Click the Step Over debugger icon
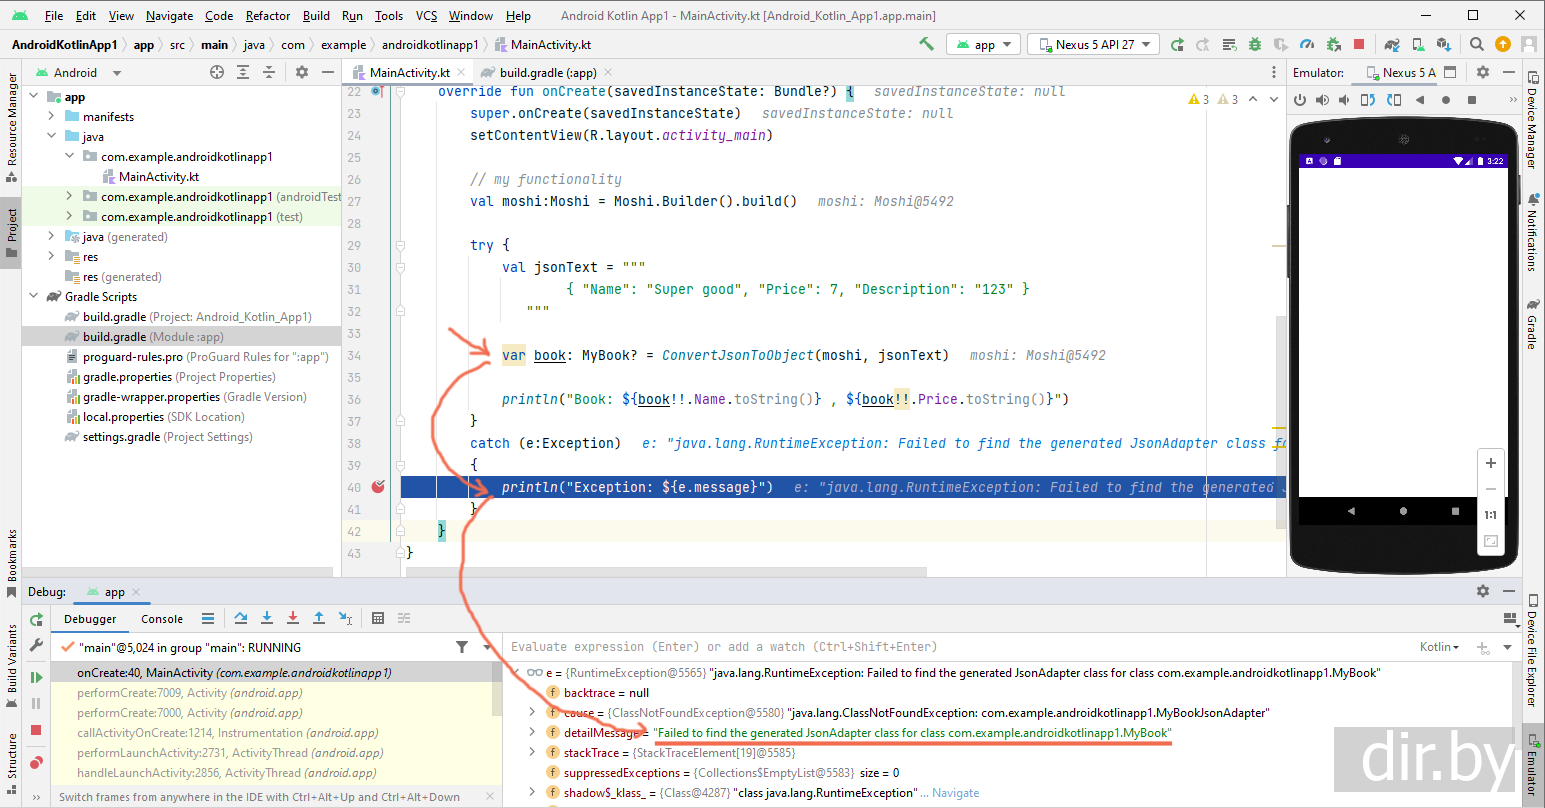 [241, 619]
